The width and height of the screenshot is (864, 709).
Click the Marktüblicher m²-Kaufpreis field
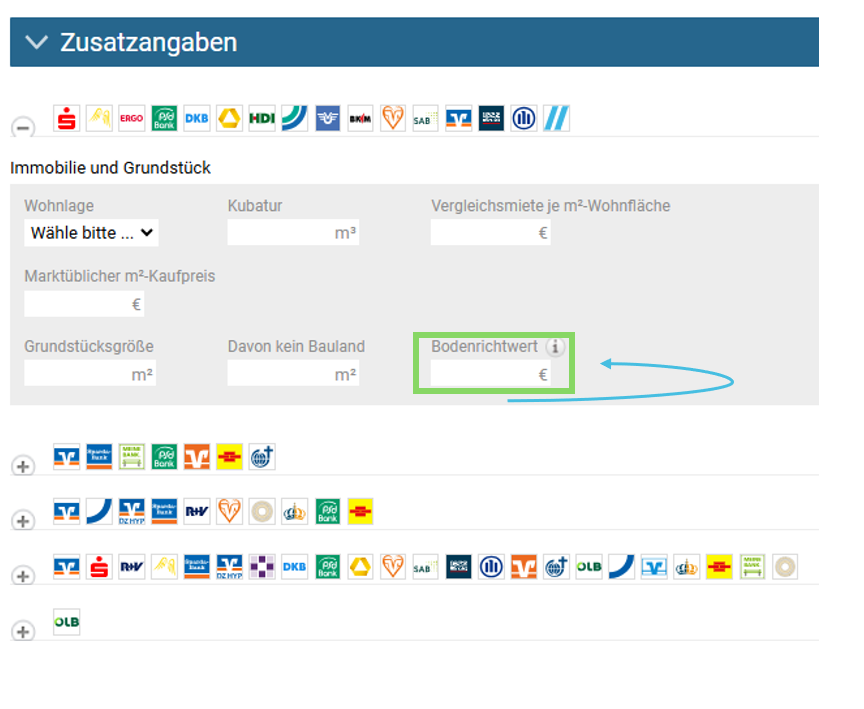[84, 304]
